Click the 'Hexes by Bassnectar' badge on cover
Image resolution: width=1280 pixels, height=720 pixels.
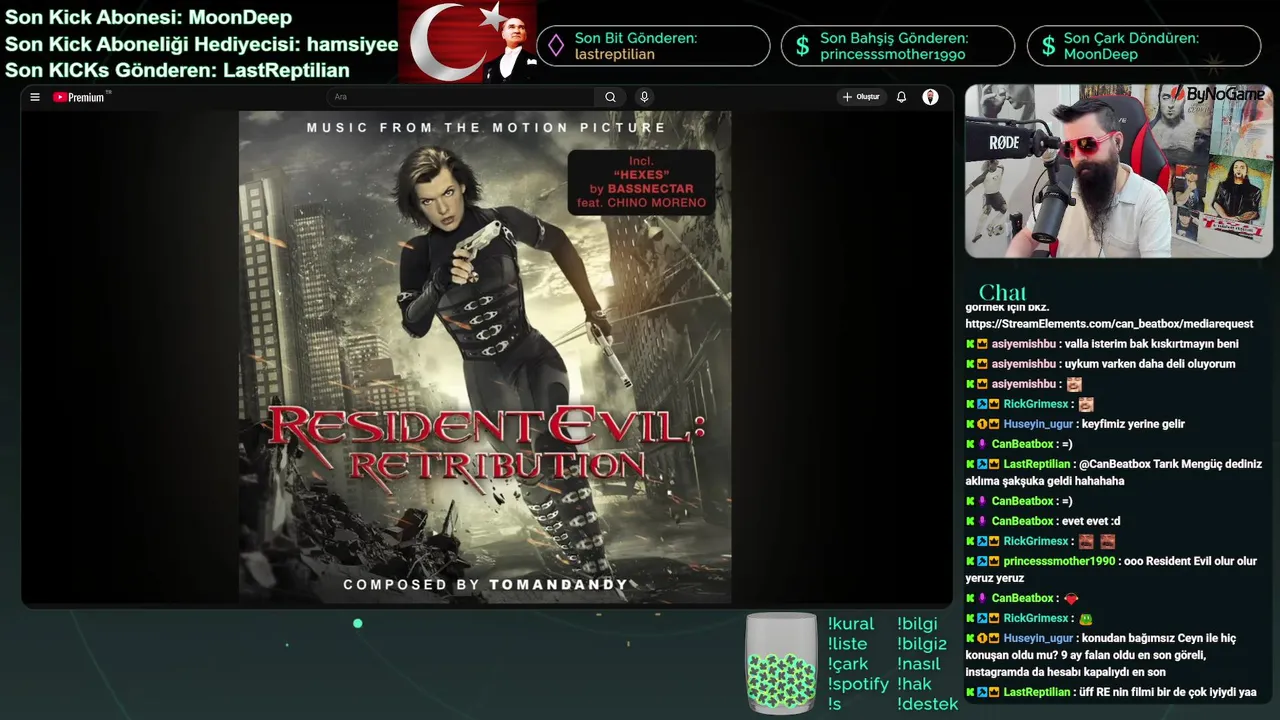641,182
